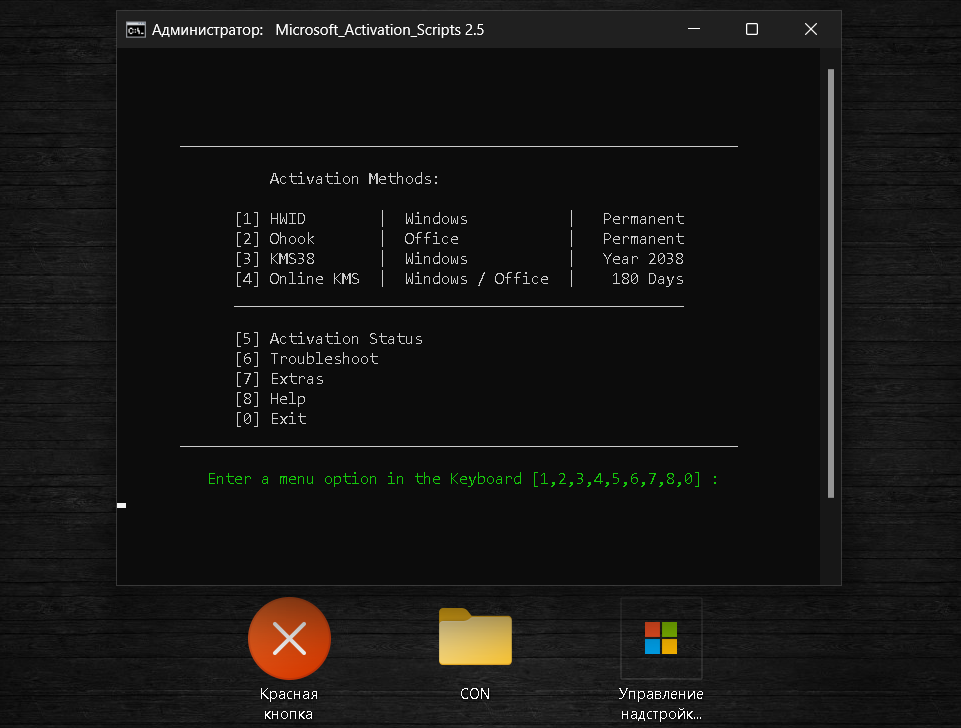Click the blinking console cursor
This screenshot has height=728, width=961.
coord(121,506)
